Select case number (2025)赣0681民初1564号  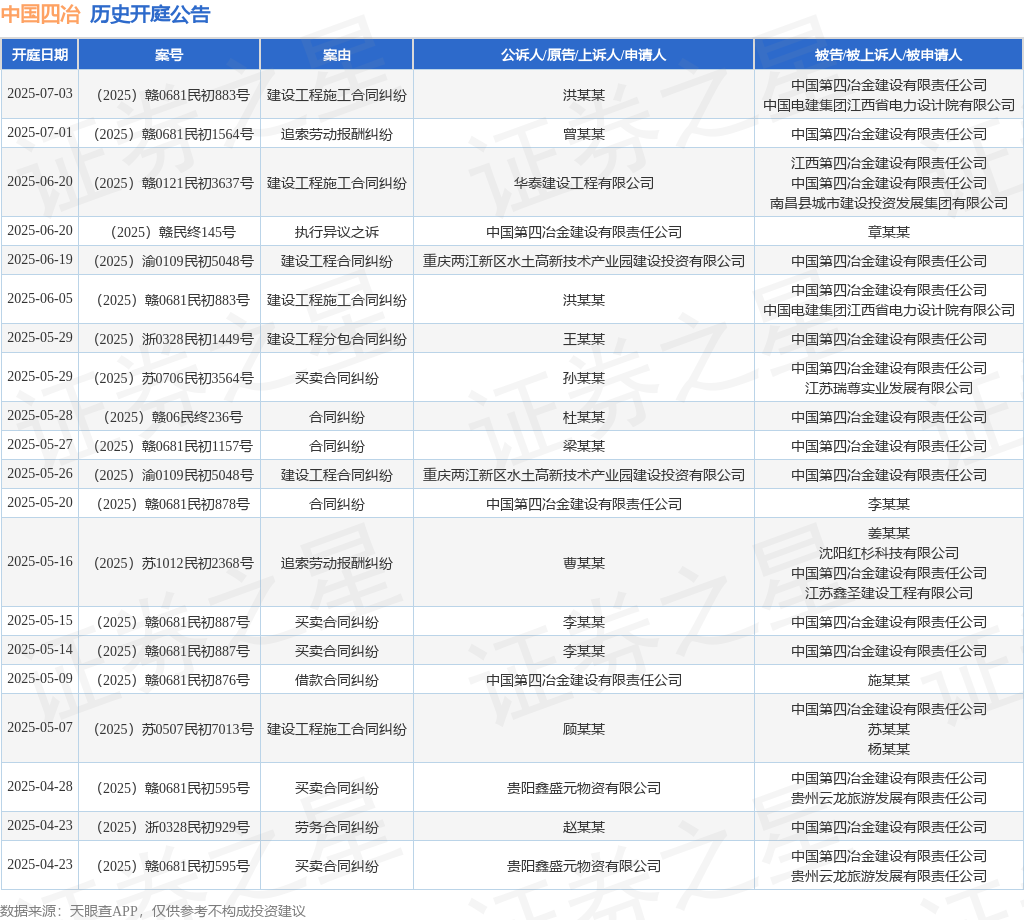click(173, 134)
